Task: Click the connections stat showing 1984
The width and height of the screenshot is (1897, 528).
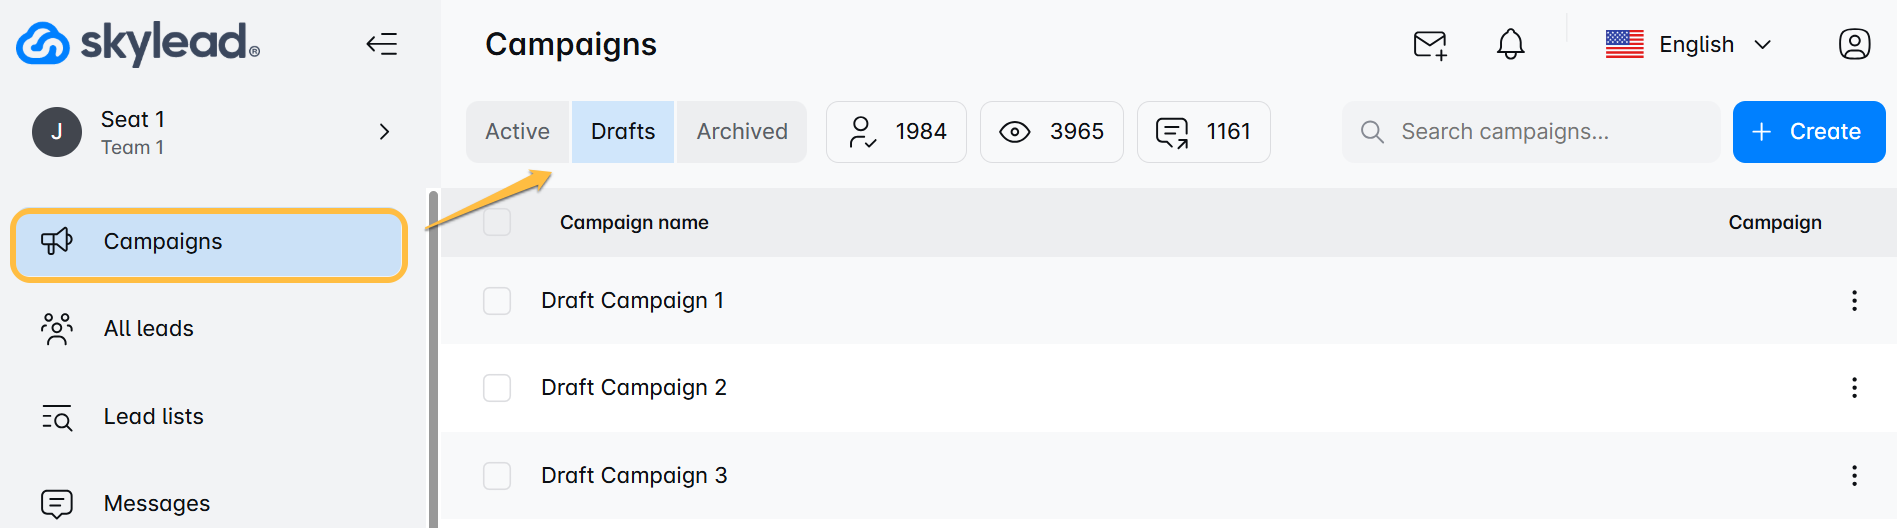Action: [896, 132]
